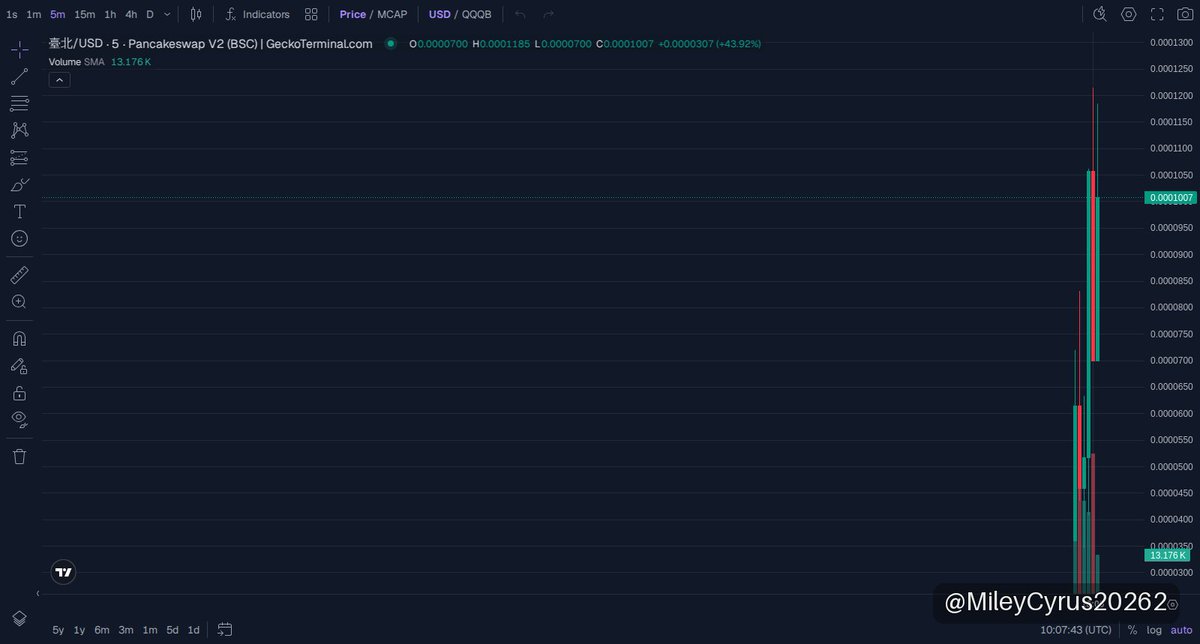
Task: Toggle auto scale
Action: coord(1181,630)
